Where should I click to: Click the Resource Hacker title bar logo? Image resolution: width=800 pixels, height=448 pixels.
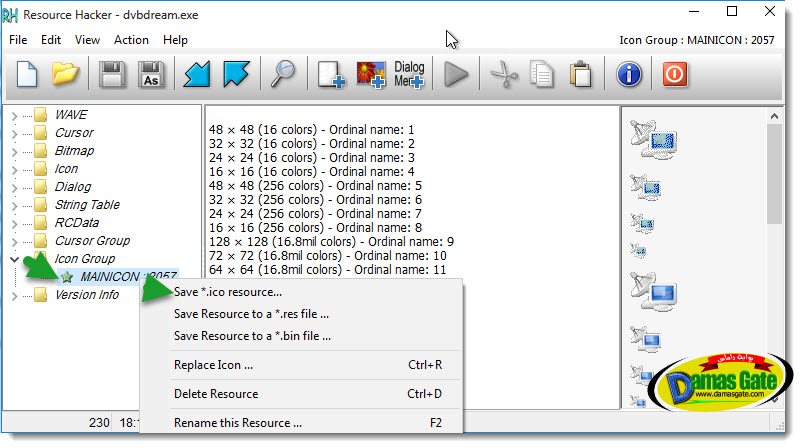pos(10,15)
